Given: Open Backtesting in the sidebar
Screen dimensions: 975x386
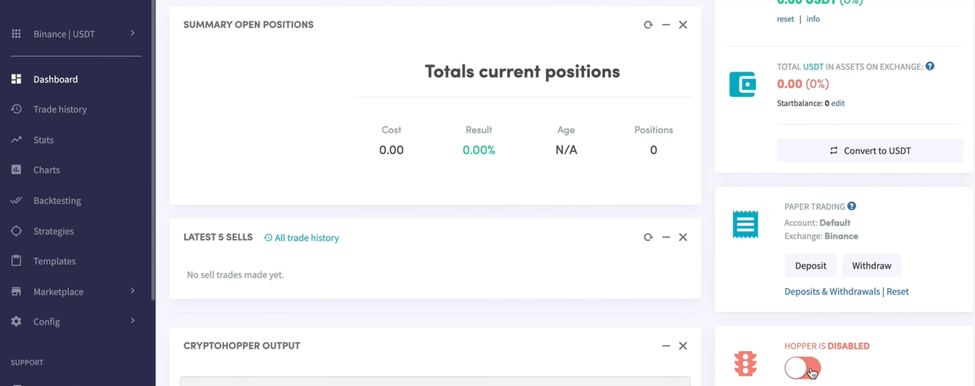Looking at the screenshot, I should [x=57, y=201].
